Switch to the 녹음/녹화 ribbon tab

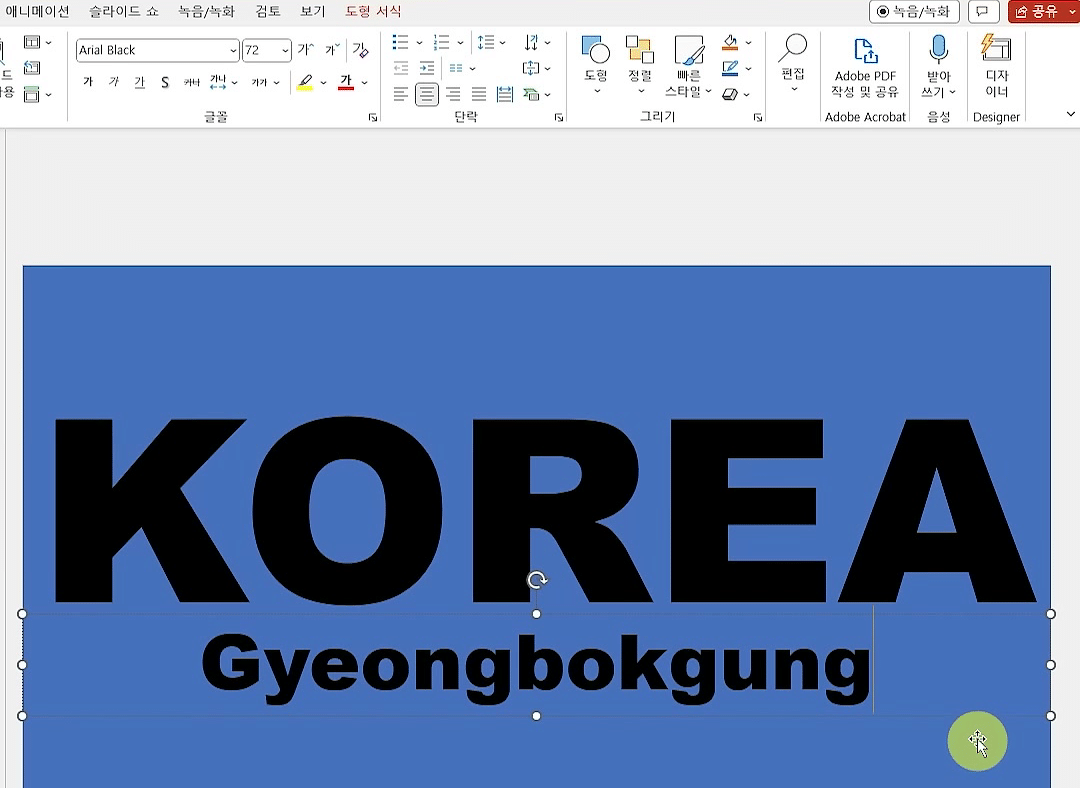pos(206,11)
